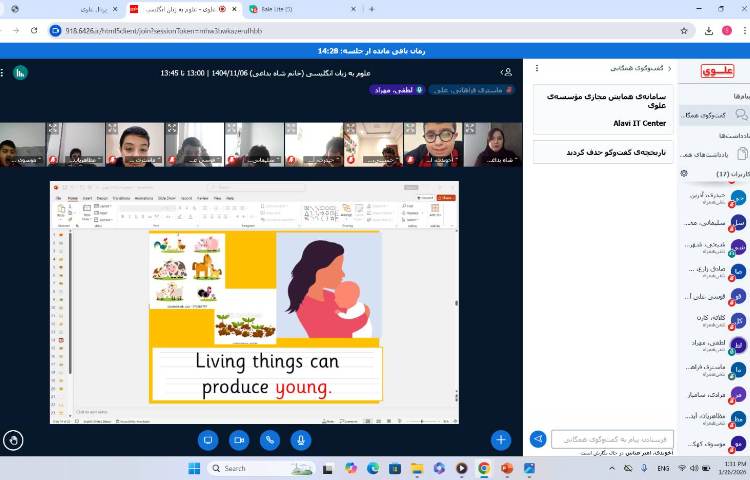Image resolution: width=750 pixels, height=480 pixels.
Task: Click the Windows Start button
Action: [194, 468]
